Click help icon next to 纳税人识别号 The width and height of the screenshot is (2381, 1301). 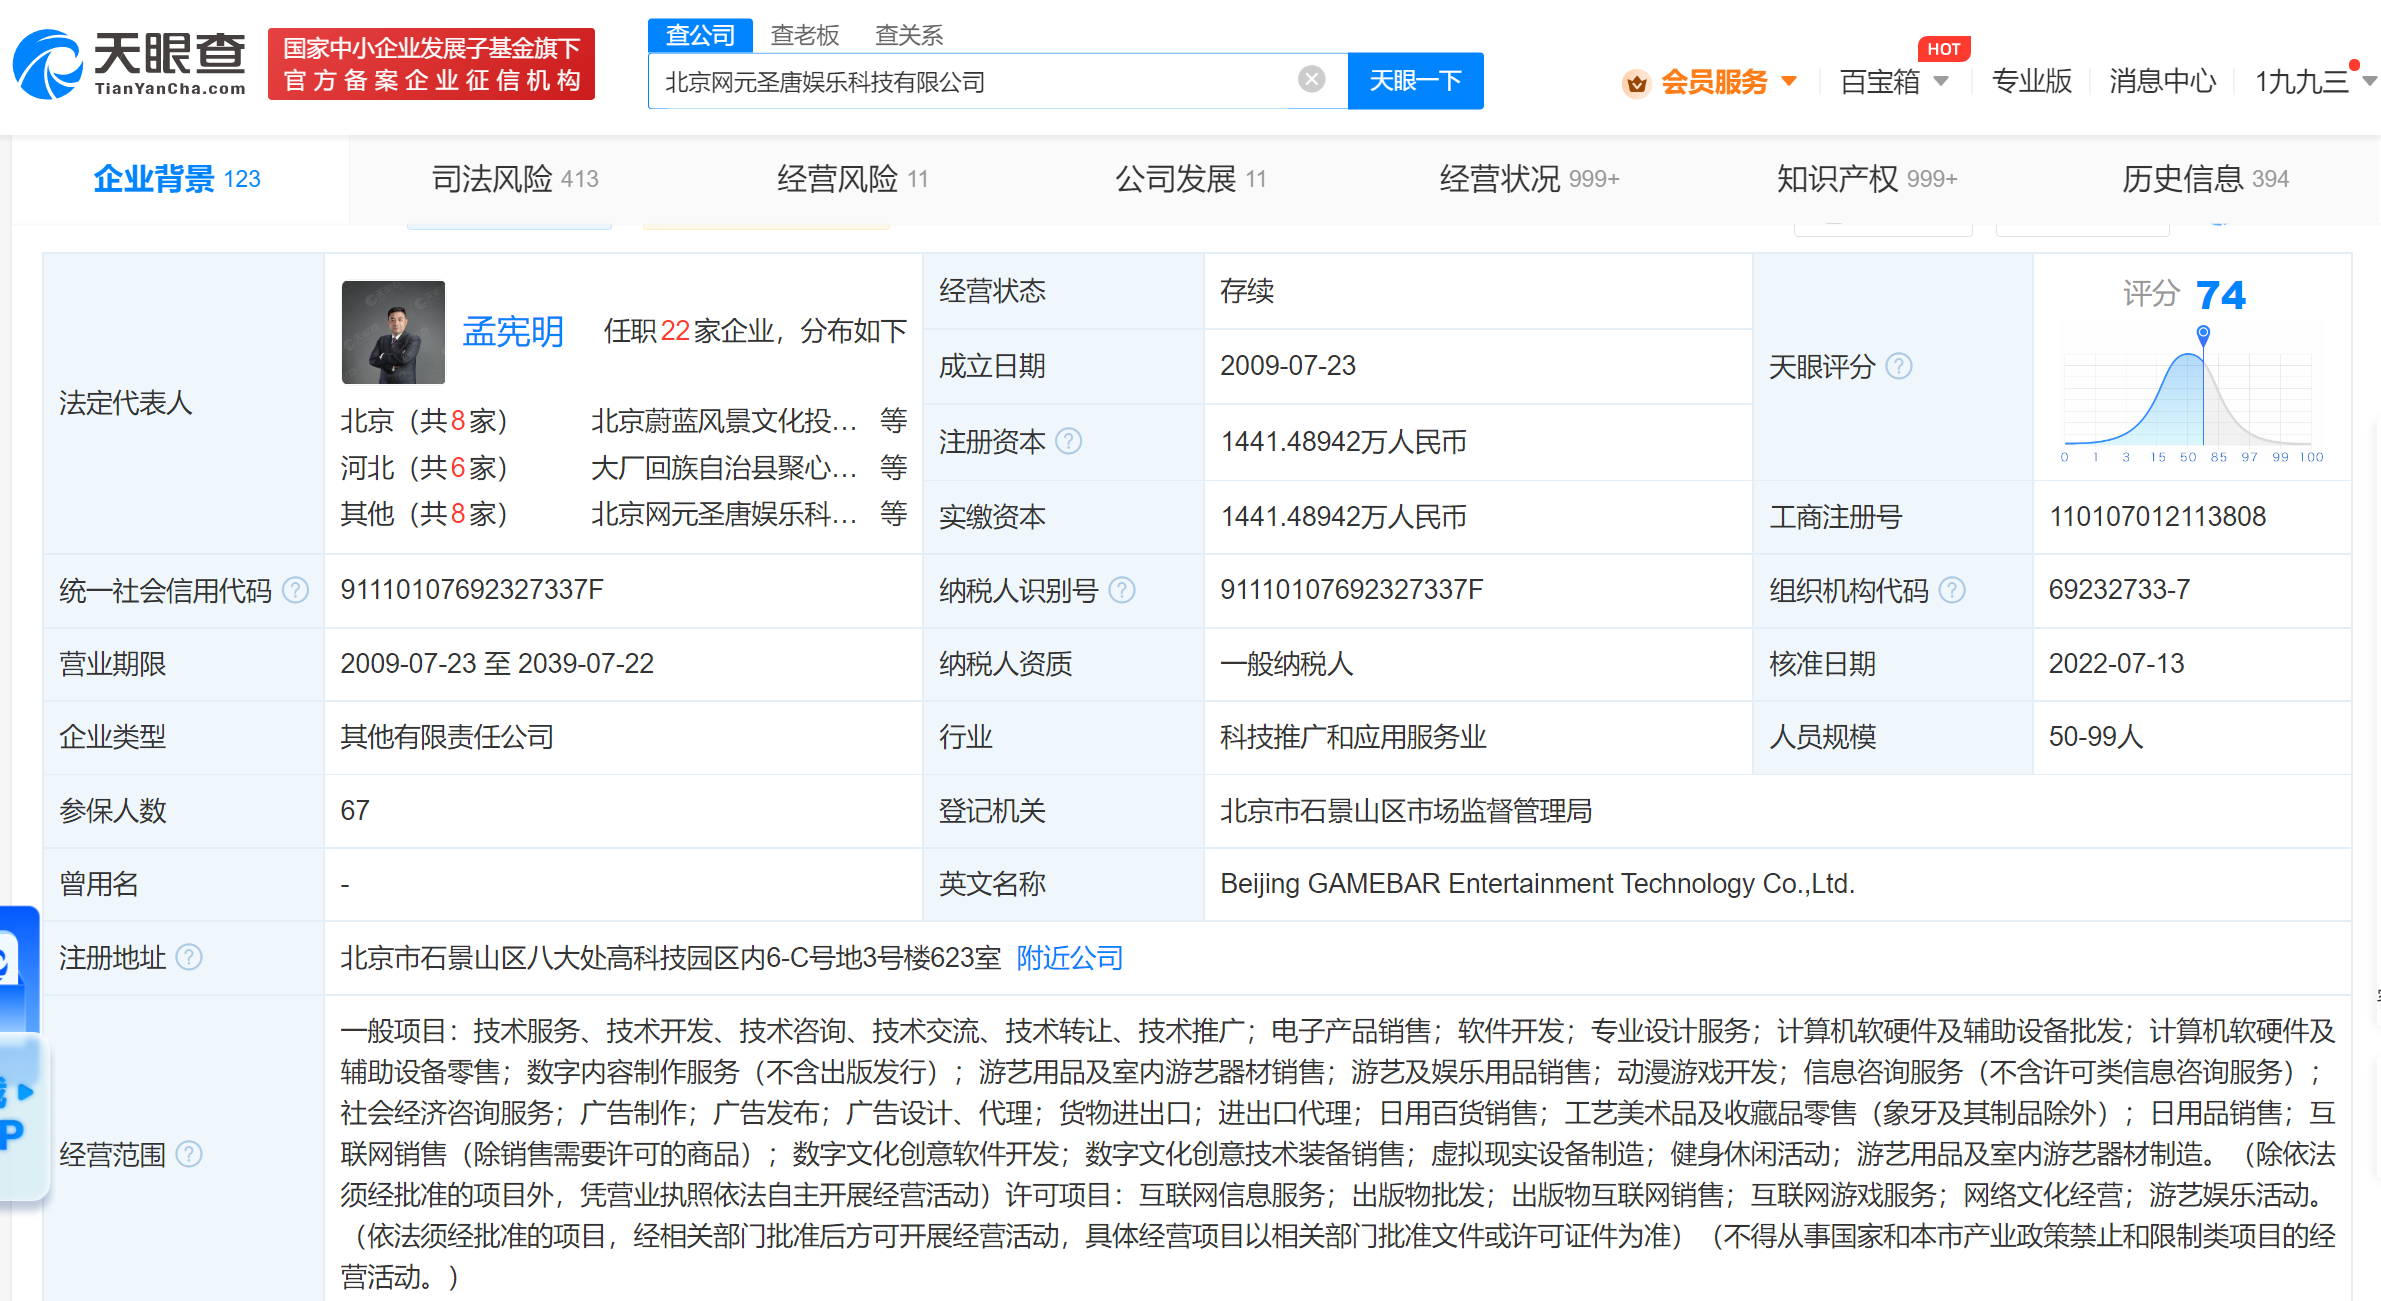[x=1122, y=590]
